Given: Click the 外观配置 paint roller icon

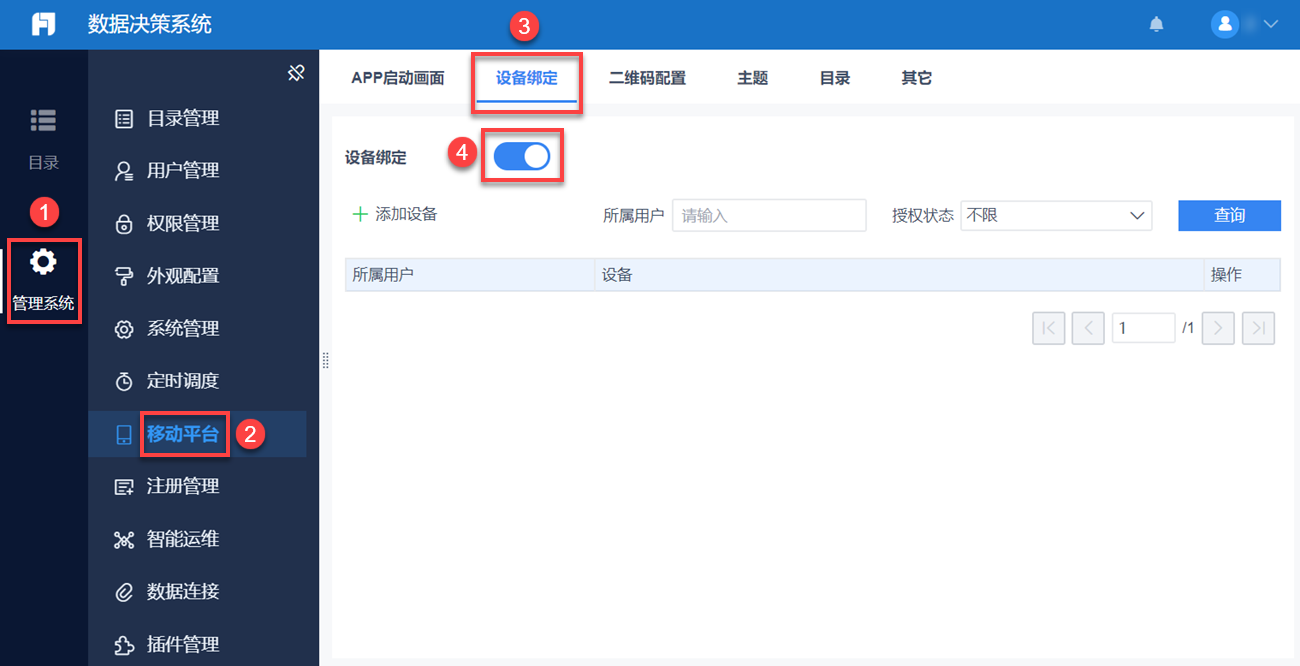Looking at the screenshot, I should 124,276.
